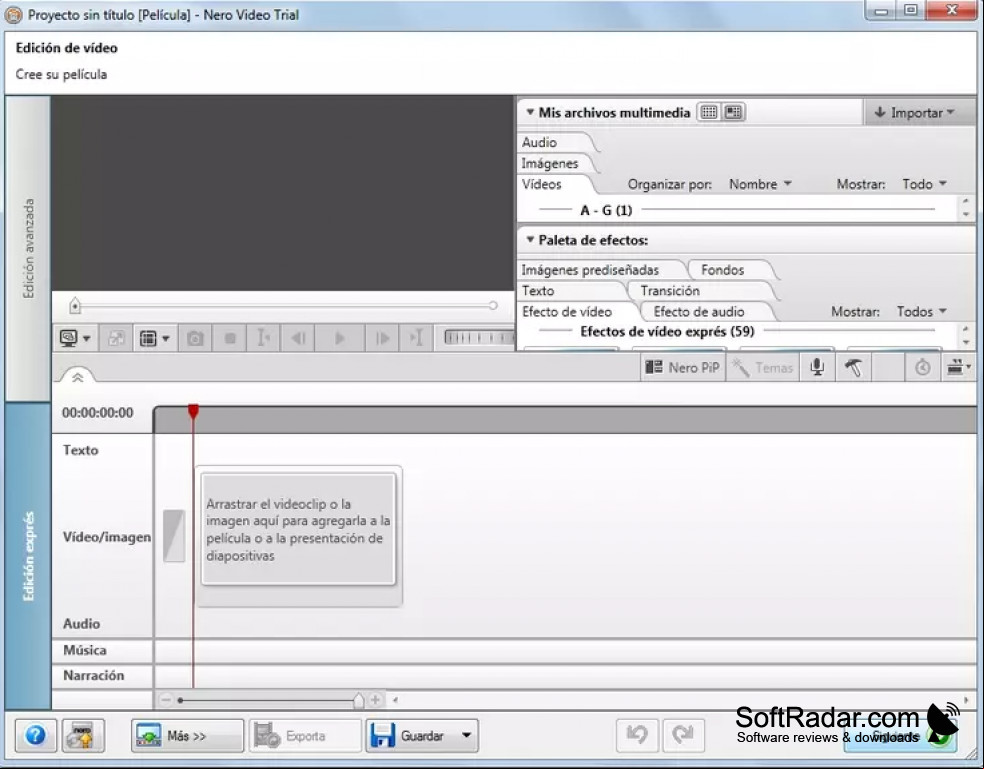Switch to Edición avanzada side tab

[x=28, y=249]
